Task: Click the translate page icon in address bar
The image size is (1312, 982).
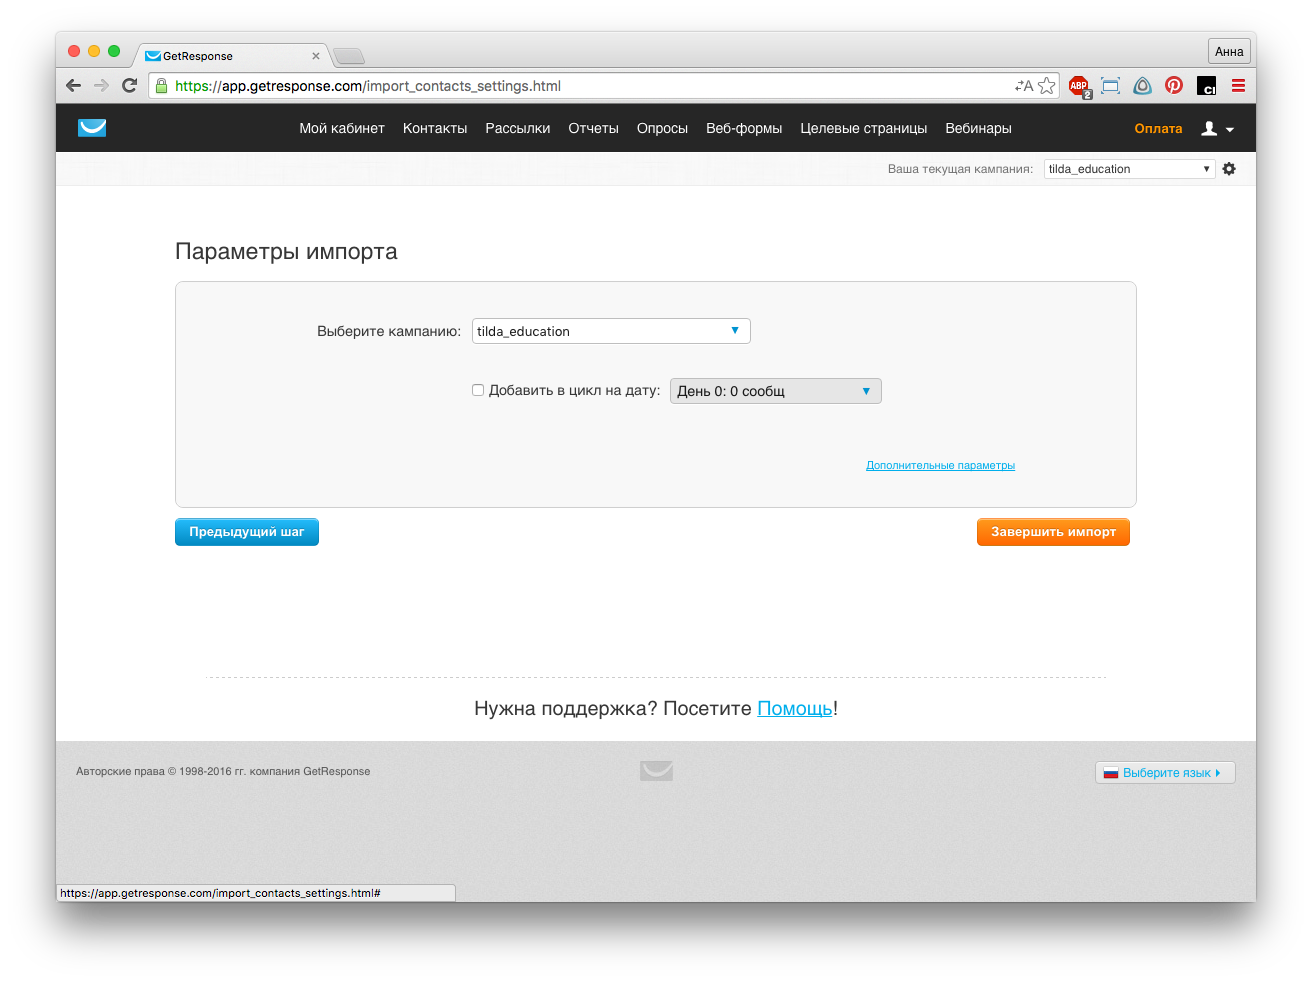Action: (x=1023, y=86)
